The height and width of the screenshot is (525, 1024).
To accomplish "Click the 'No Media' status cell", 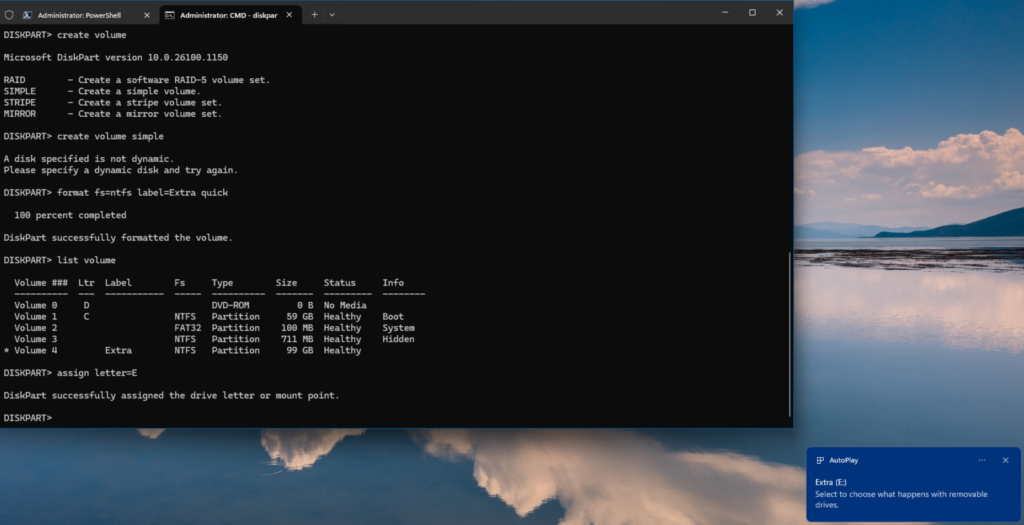I will coord(345,305).
